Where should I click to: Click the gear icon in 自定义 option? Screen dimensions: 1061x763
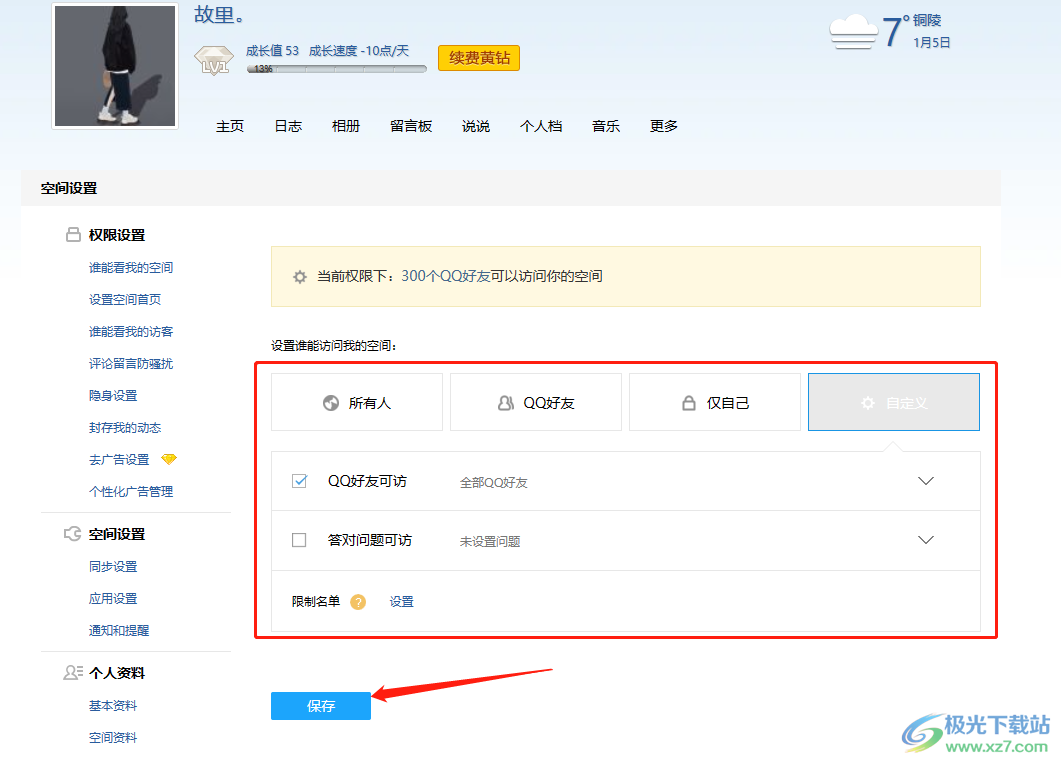[867, 403]
